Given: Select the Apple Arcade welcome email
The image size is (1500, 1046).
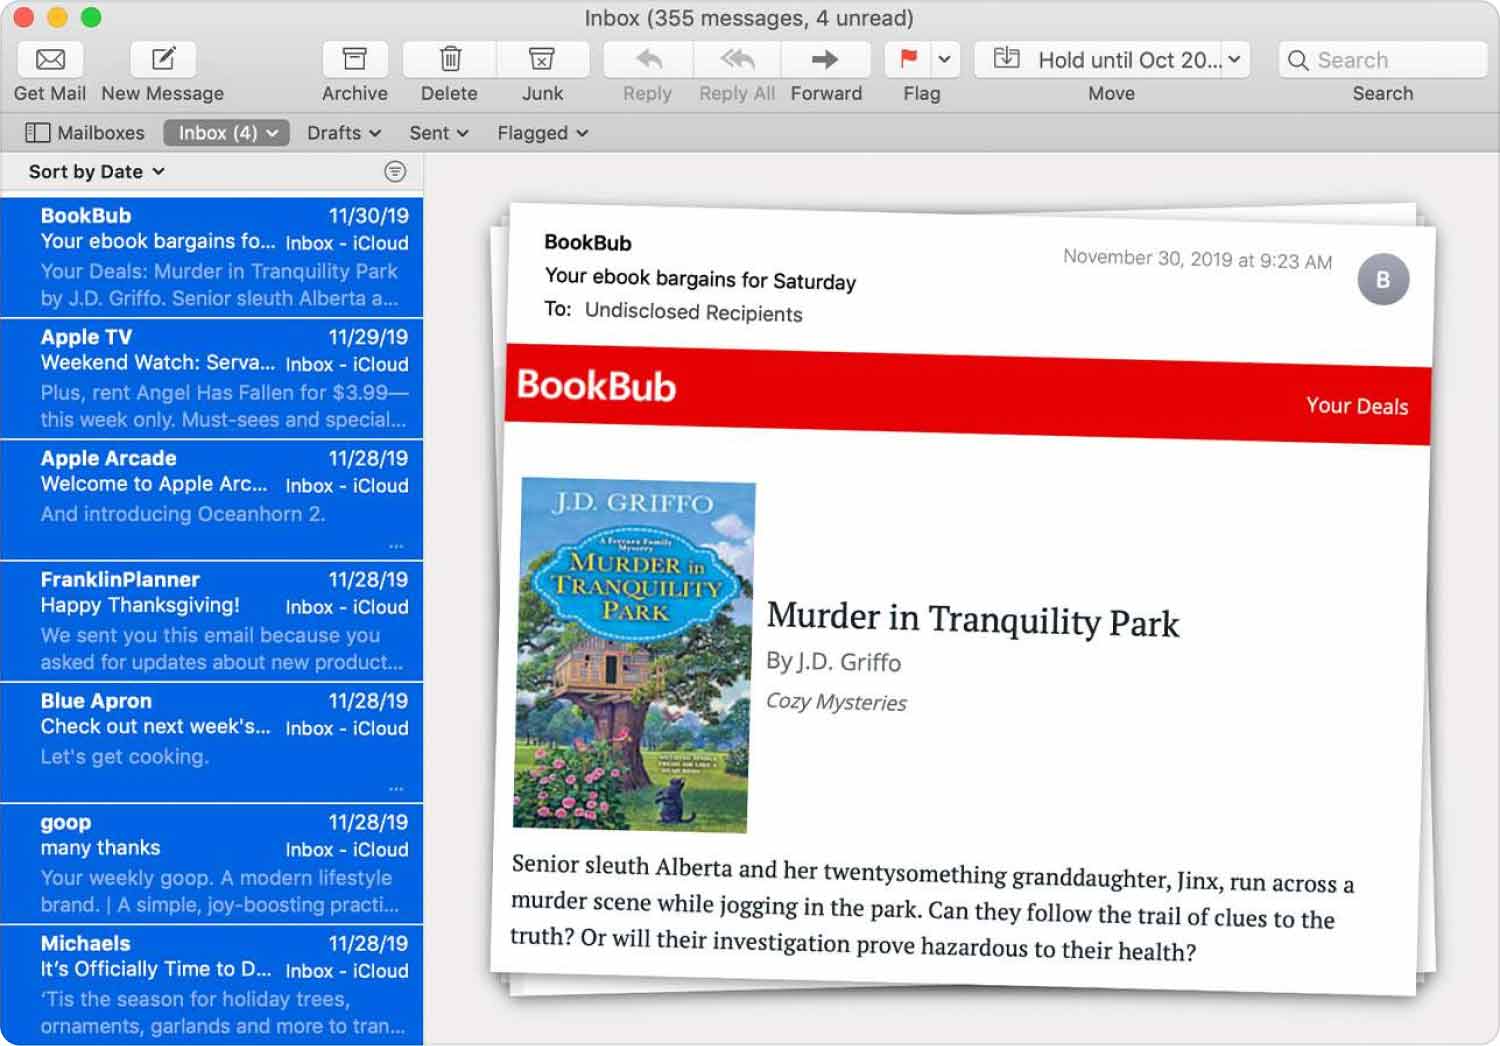Looking at the screenshot, I should (x=212, y=500).
